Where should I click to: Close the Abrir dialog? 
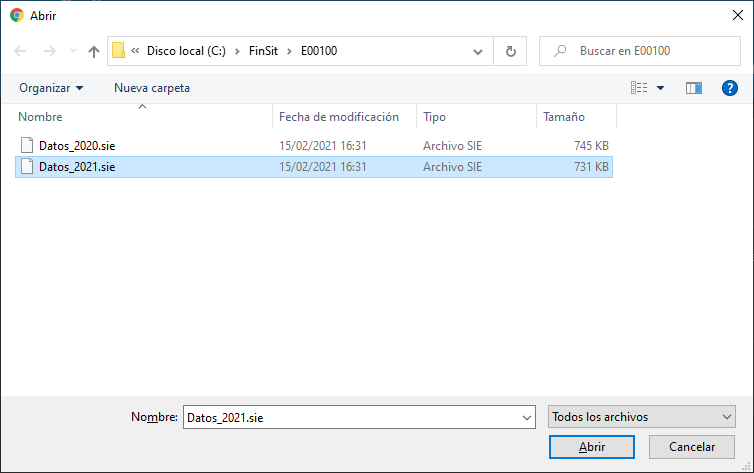pos(738,15)
